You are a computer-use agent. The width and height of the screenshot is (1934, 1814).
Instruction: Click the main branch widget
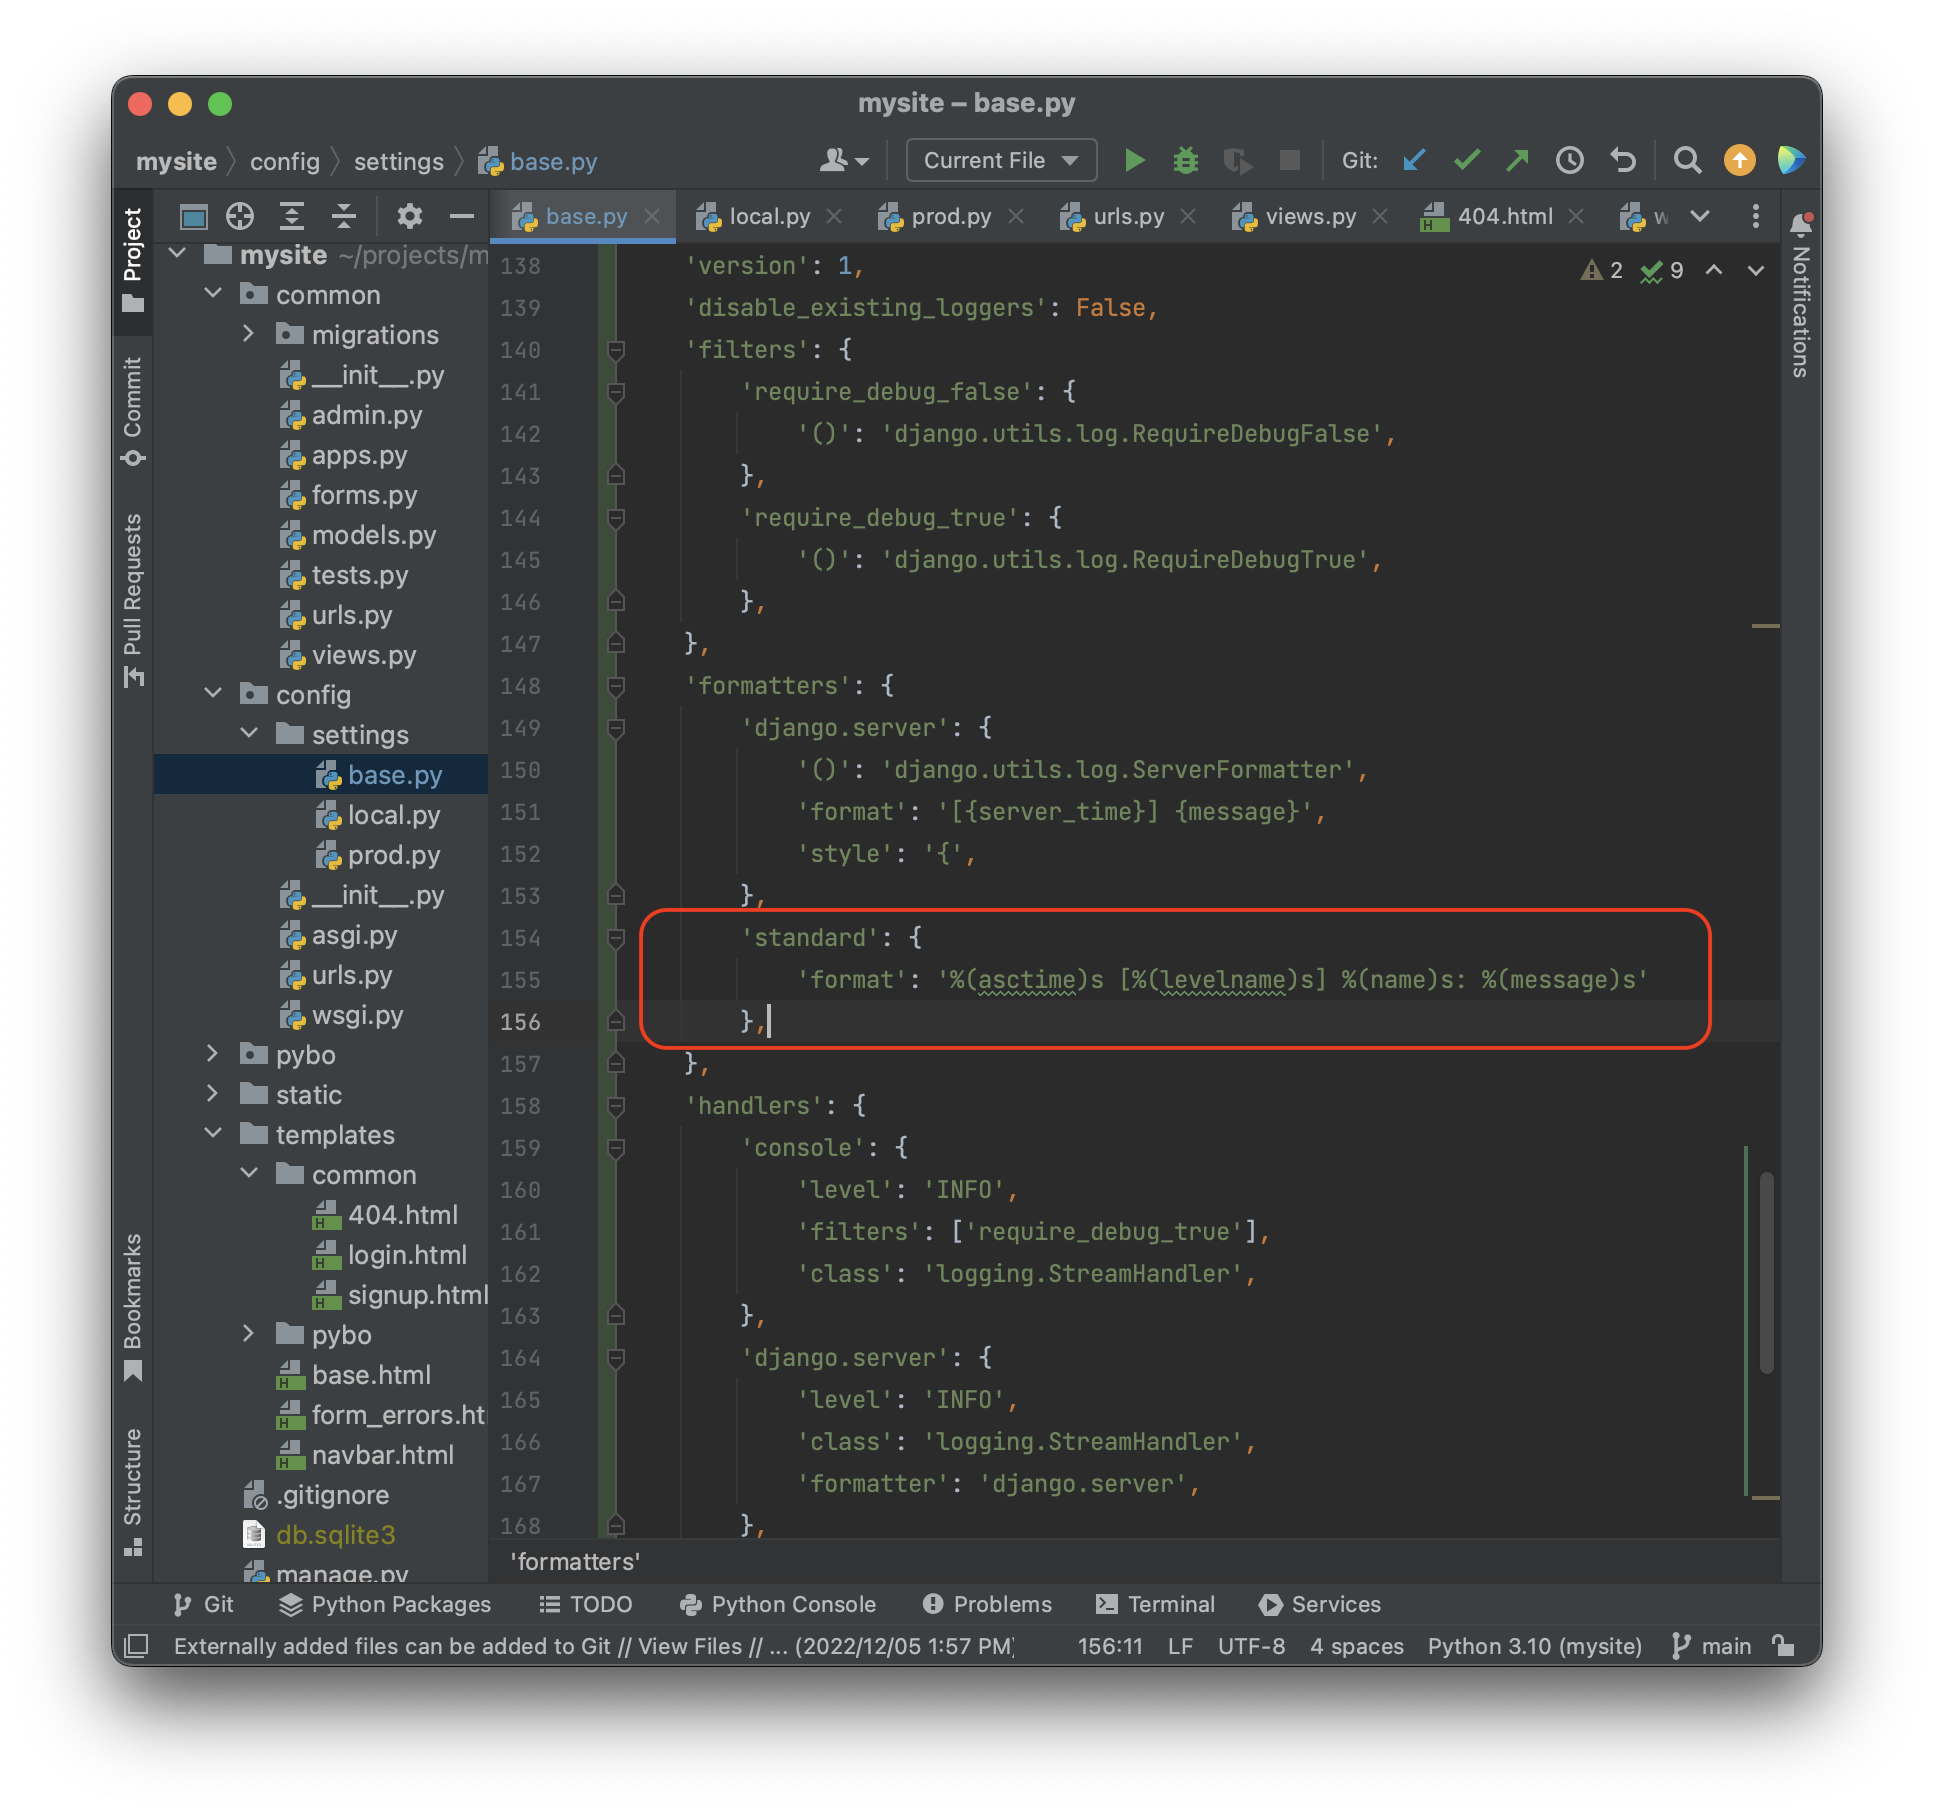point(1713,1646)
